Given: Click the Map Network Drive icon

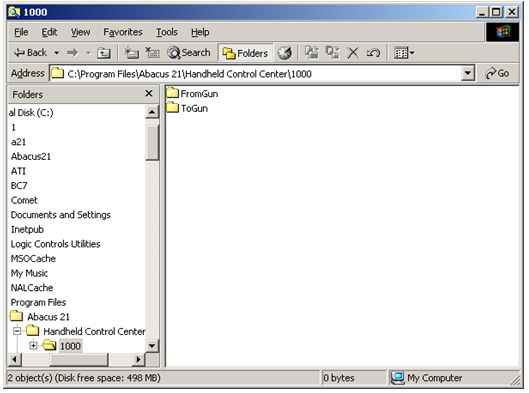Looking at the screenshot, I should [x=131, y=53].
